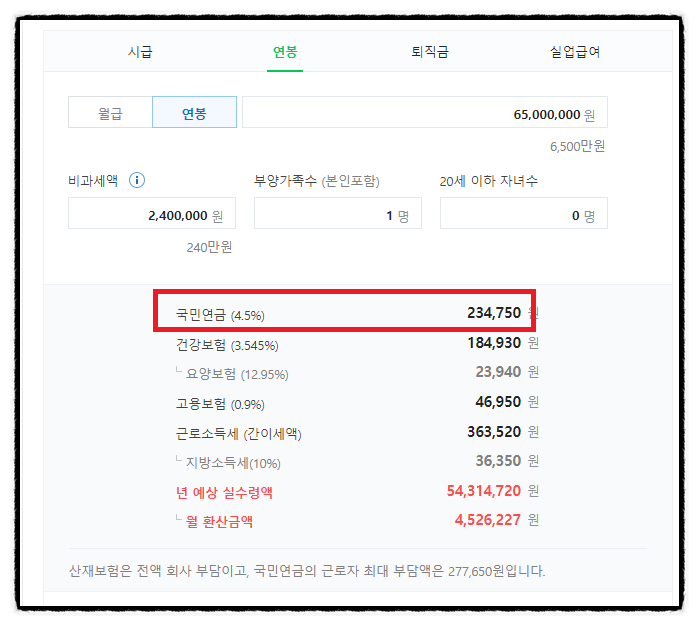Click the 부양가족수 count input field
The image size is (699, 626).
pyautogui.click(x=337, y=214)
